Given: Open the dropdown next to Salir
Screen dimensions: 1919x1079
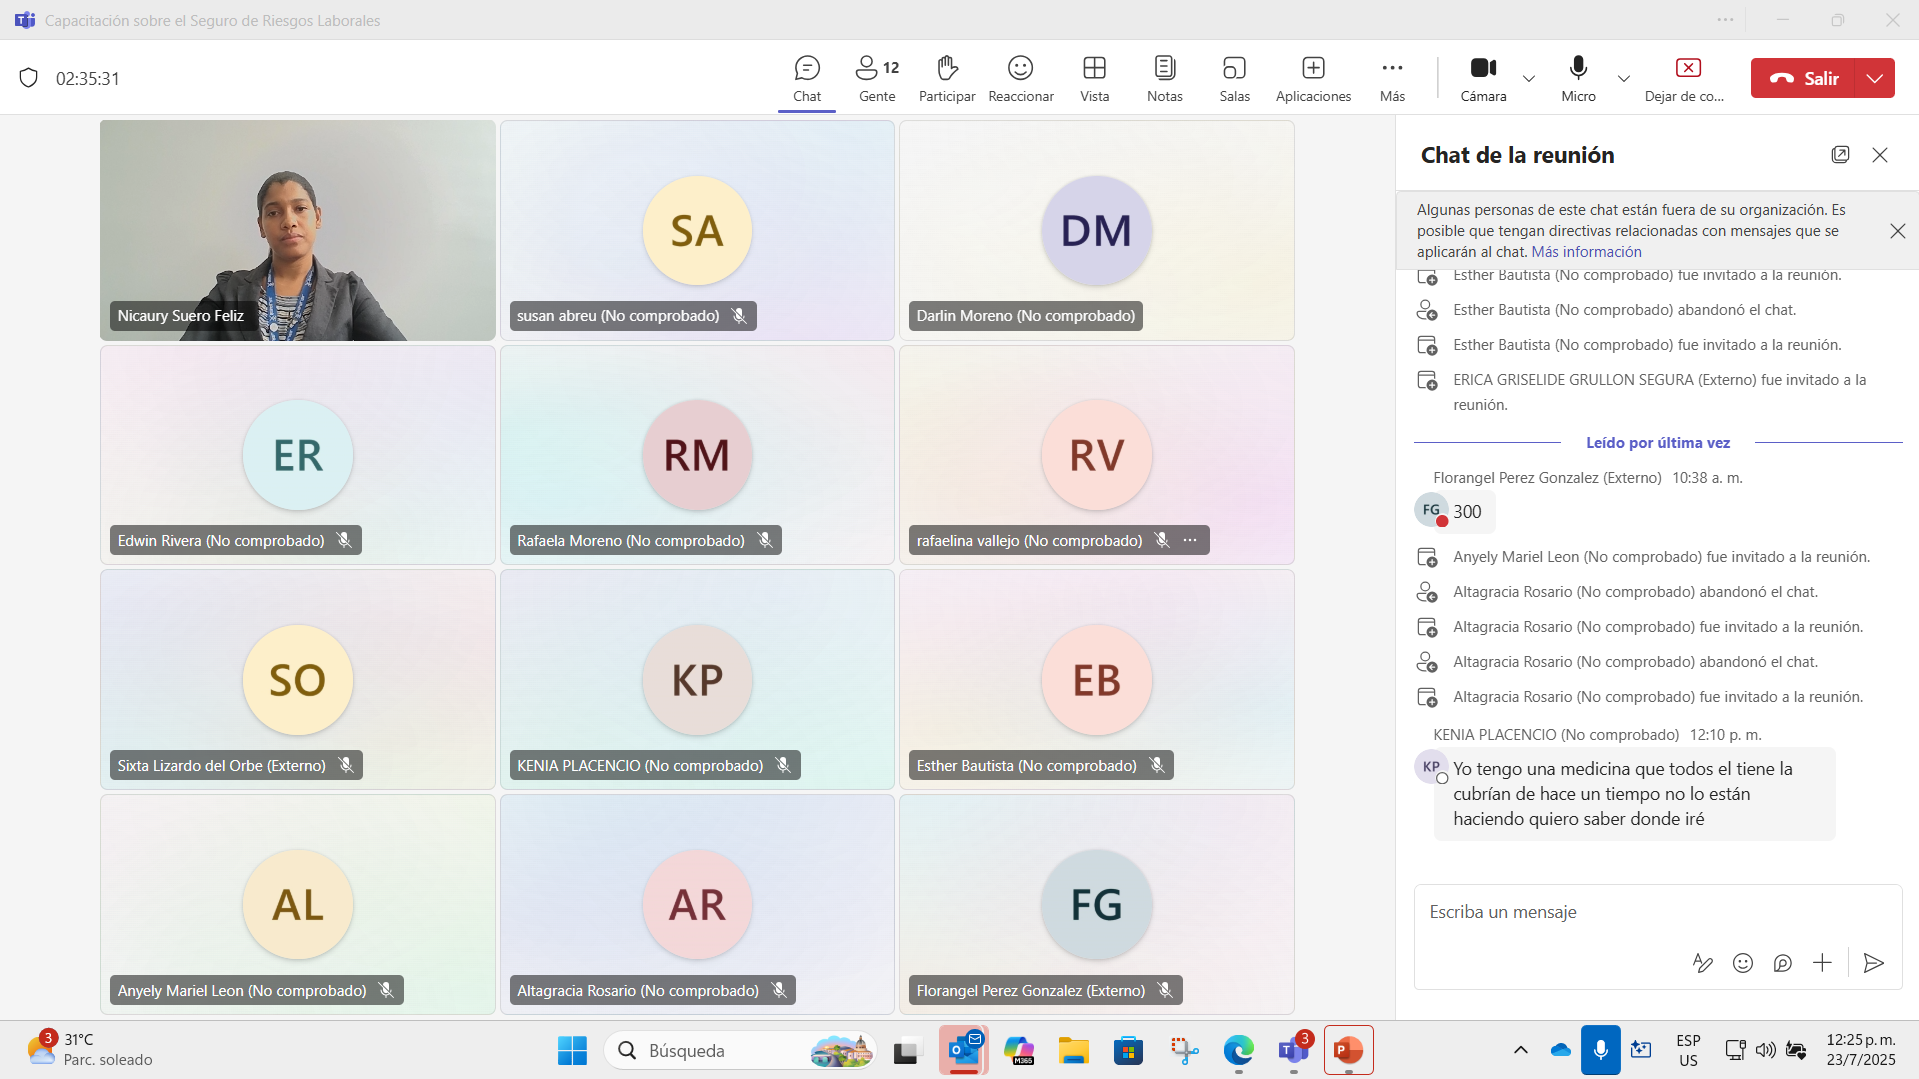Looking at the screenshot, I should 1874,78.
